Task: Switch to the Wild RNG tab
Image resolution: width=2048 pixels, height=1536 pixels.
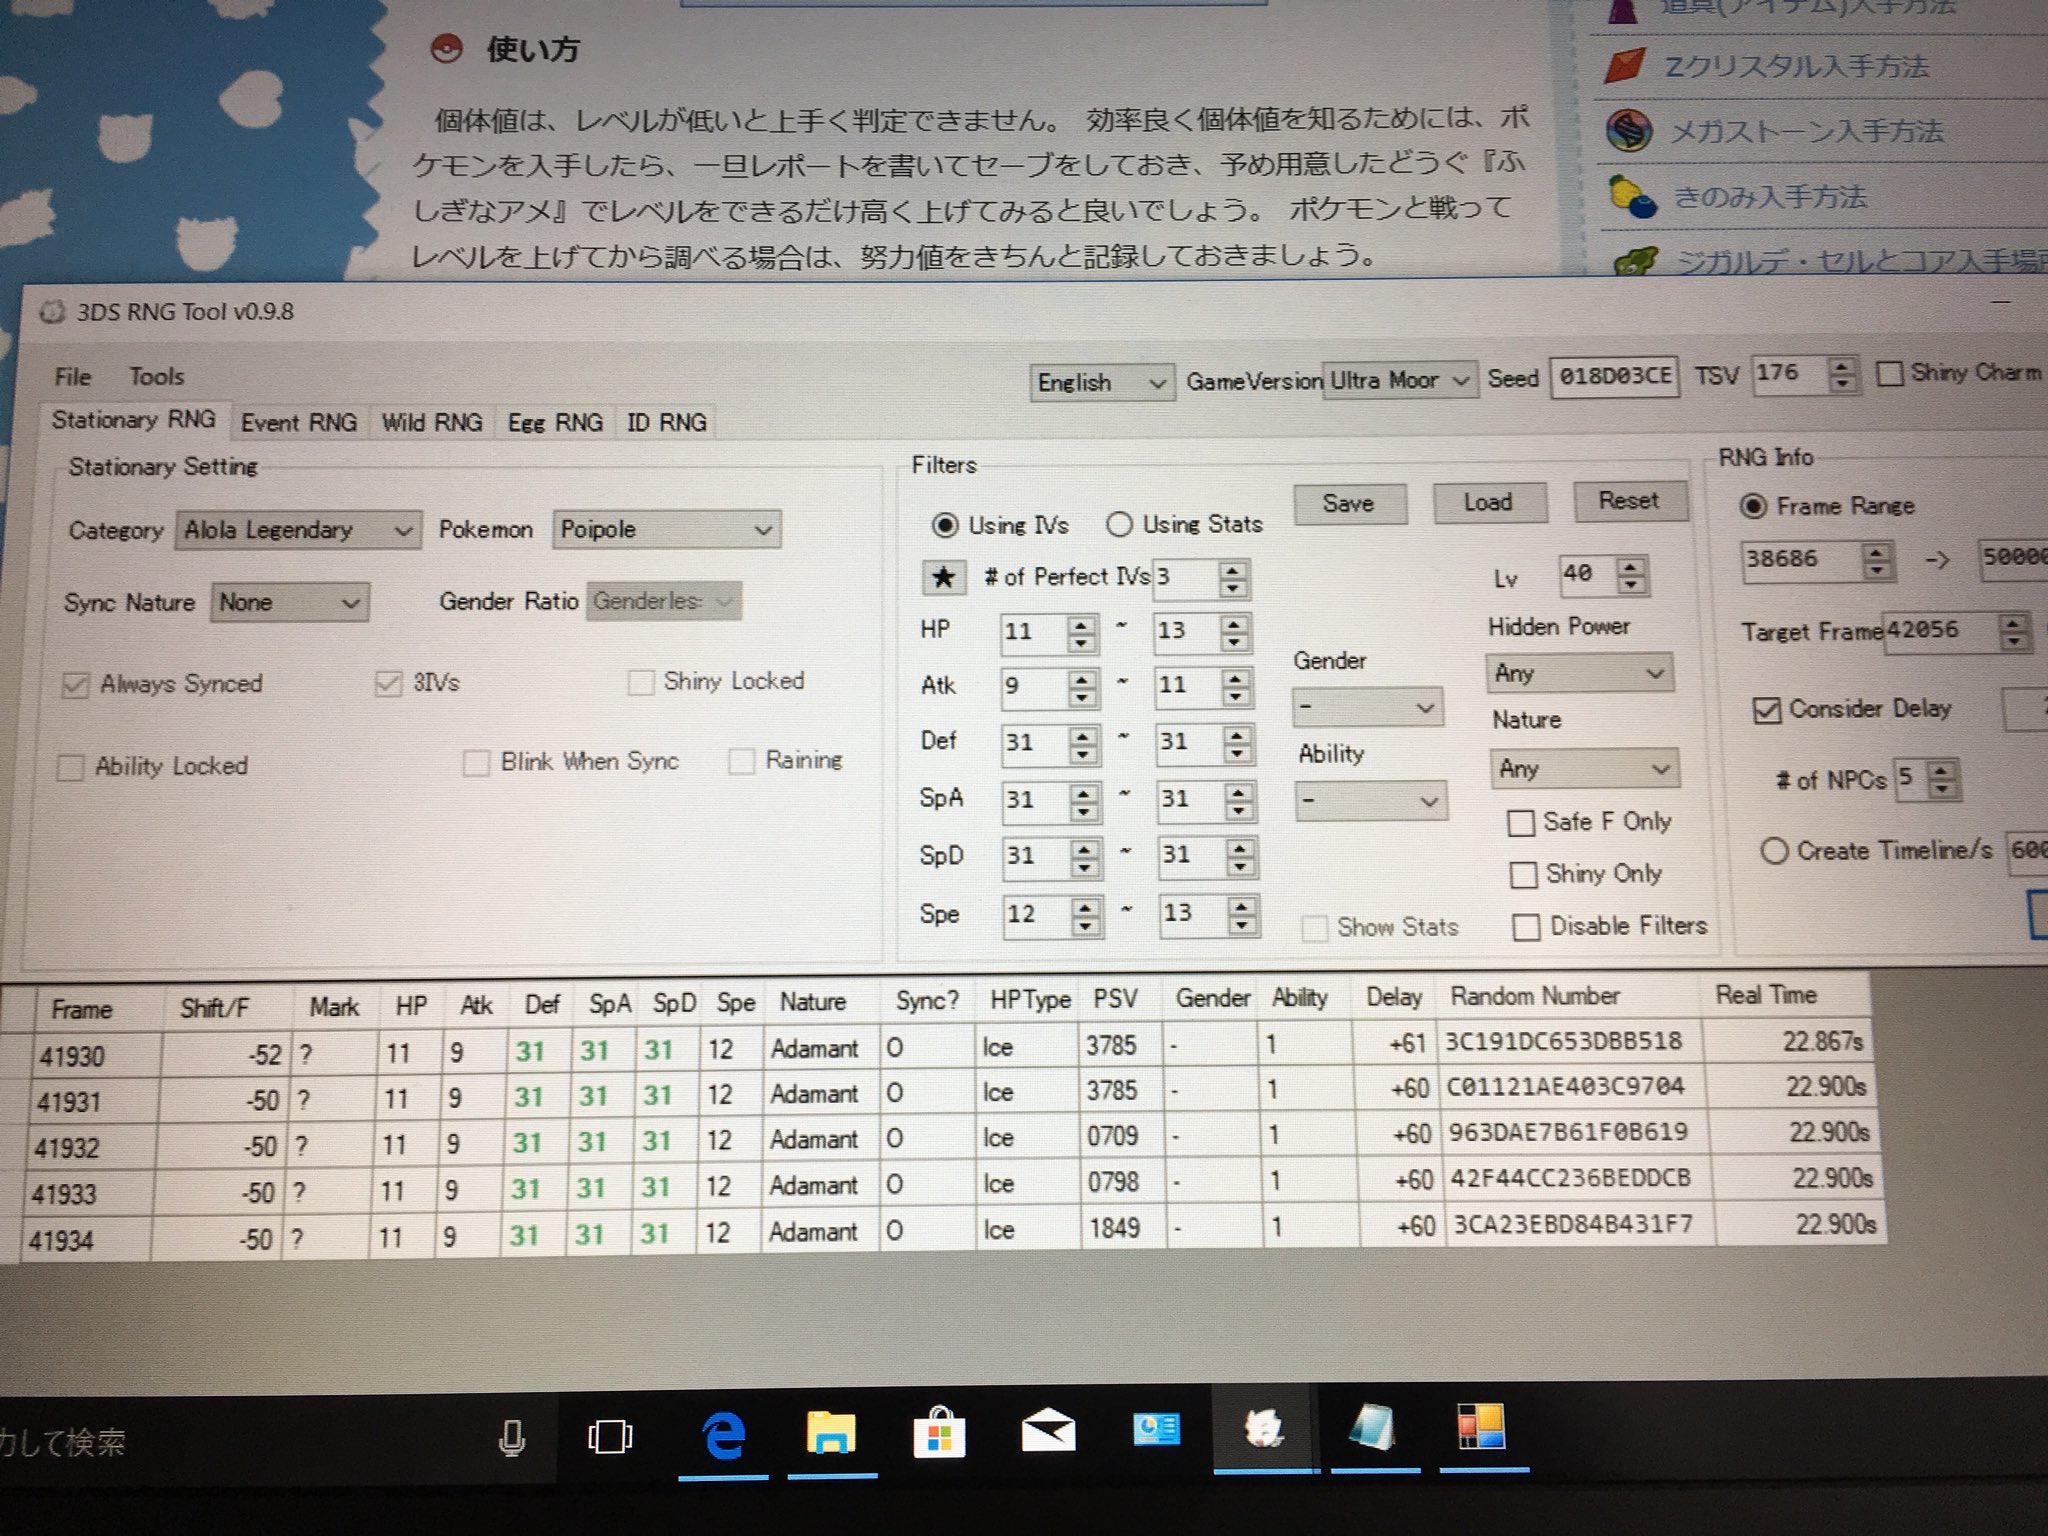Action: click(x=432, y=423)
